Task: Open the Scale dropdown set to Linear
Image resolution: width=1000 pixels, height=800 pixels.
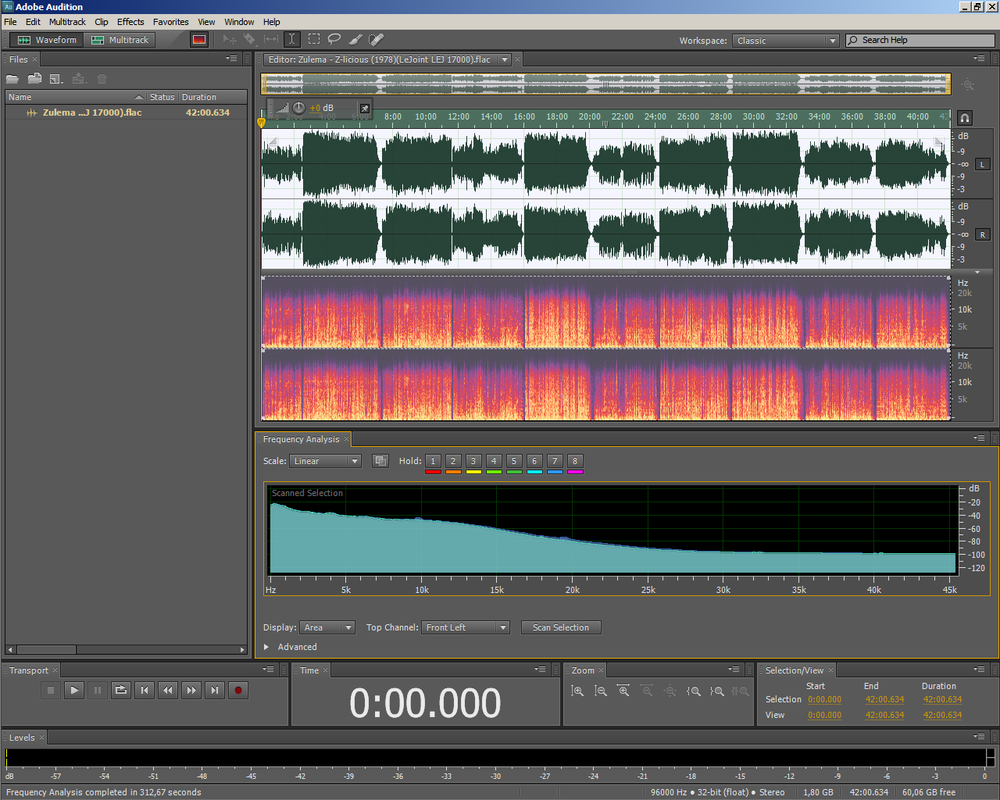Action: [x=325, y=461]
